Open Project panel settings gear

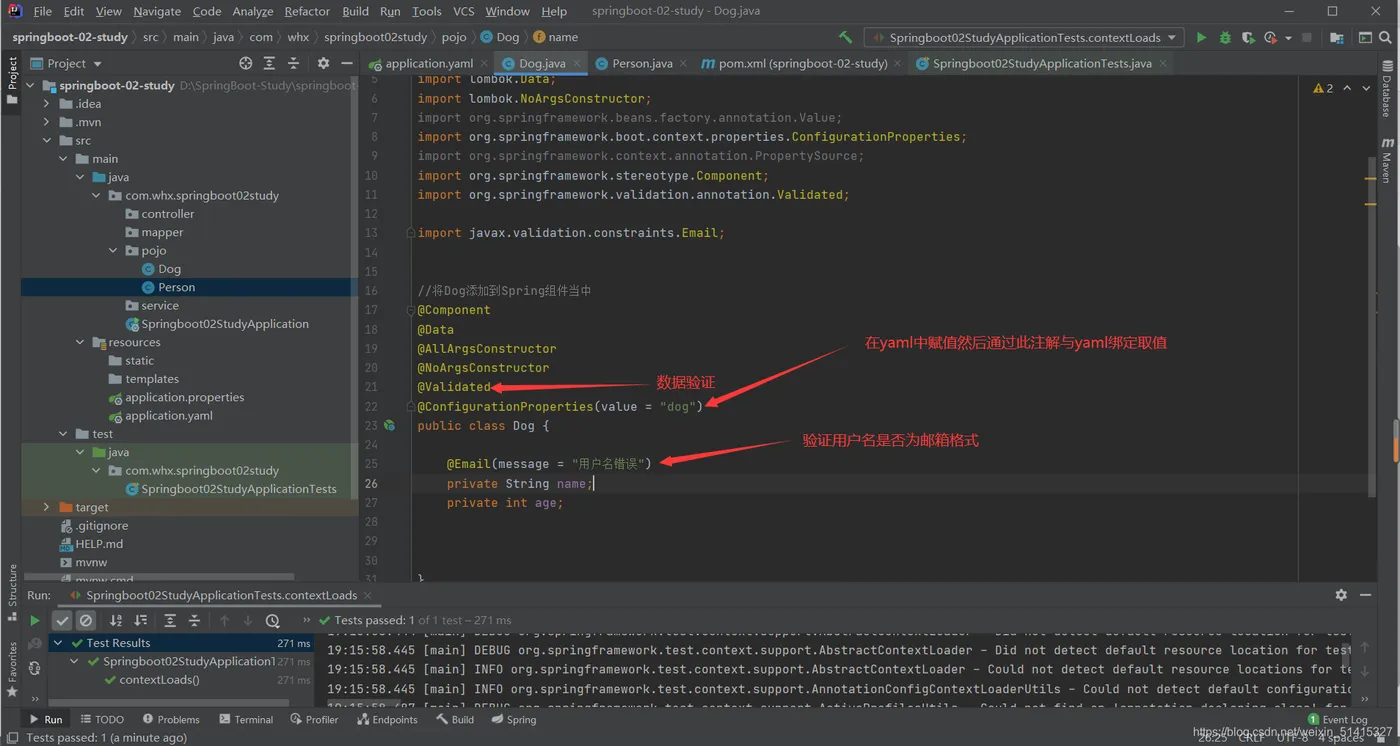click(323, 63)
